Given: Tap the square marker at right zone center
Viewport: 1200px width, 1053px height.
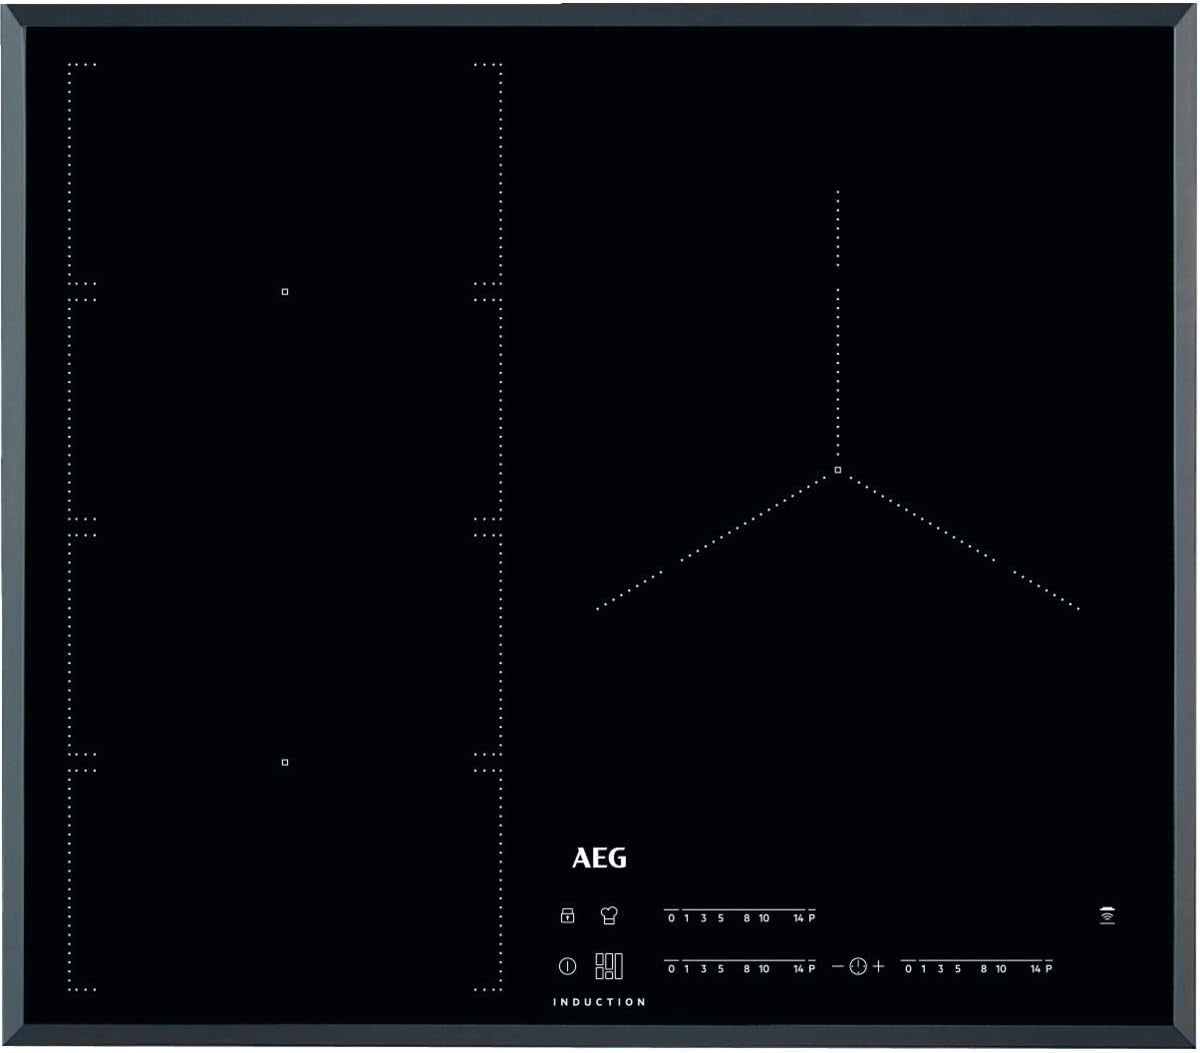Looking at the screenshot, I should [838, 470].
